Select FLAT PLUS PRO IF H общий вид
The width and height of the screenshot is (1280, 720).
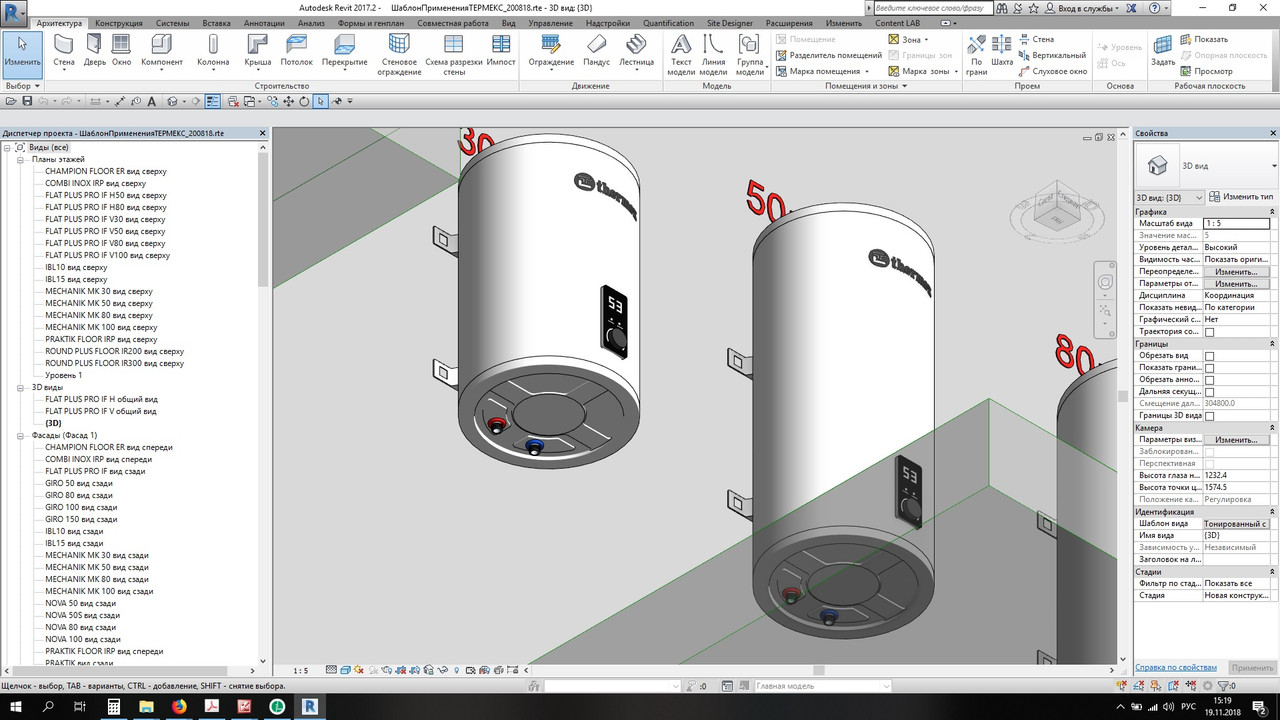click(101, 399)
